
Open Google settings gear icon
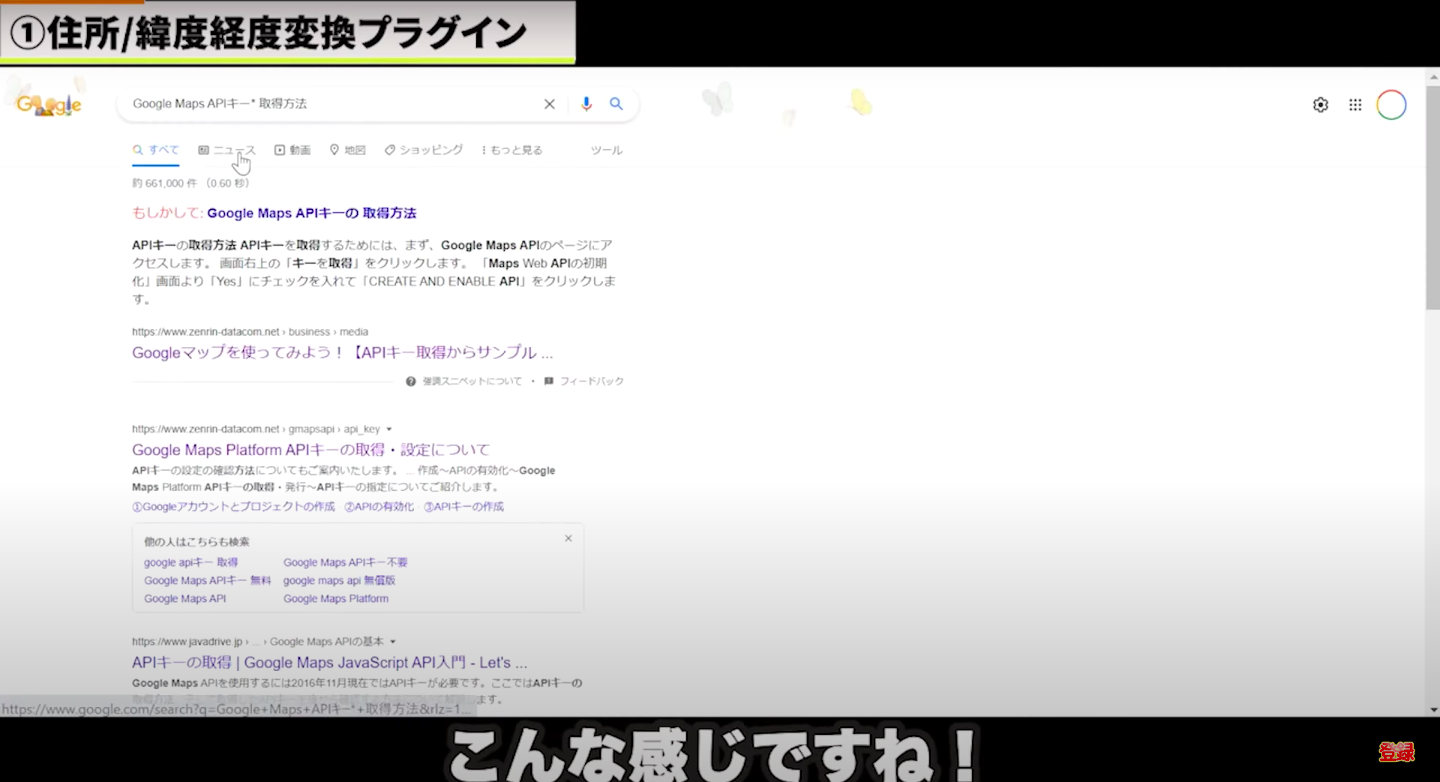[1320, 105]
